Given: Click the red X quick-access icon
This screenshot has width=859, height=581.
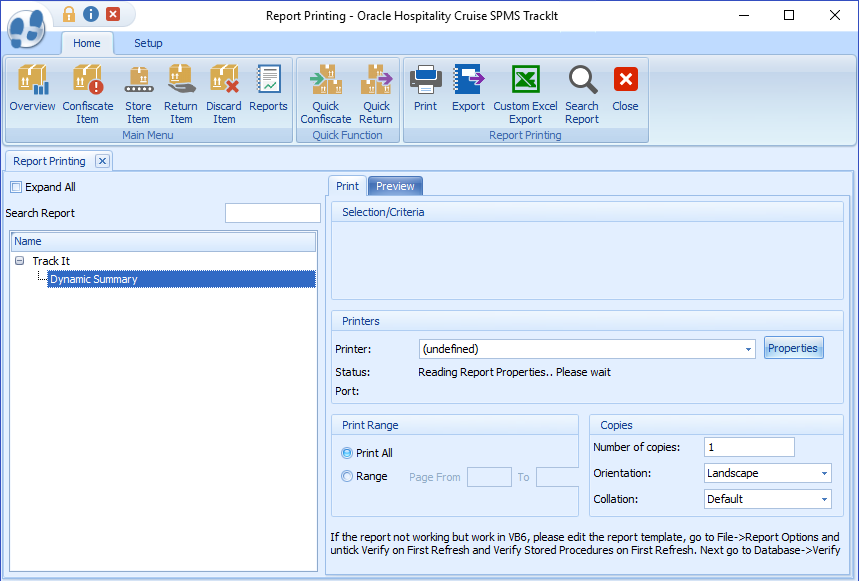Looking at the screenshot, I should pyautogui.click(x=113, y=14).
